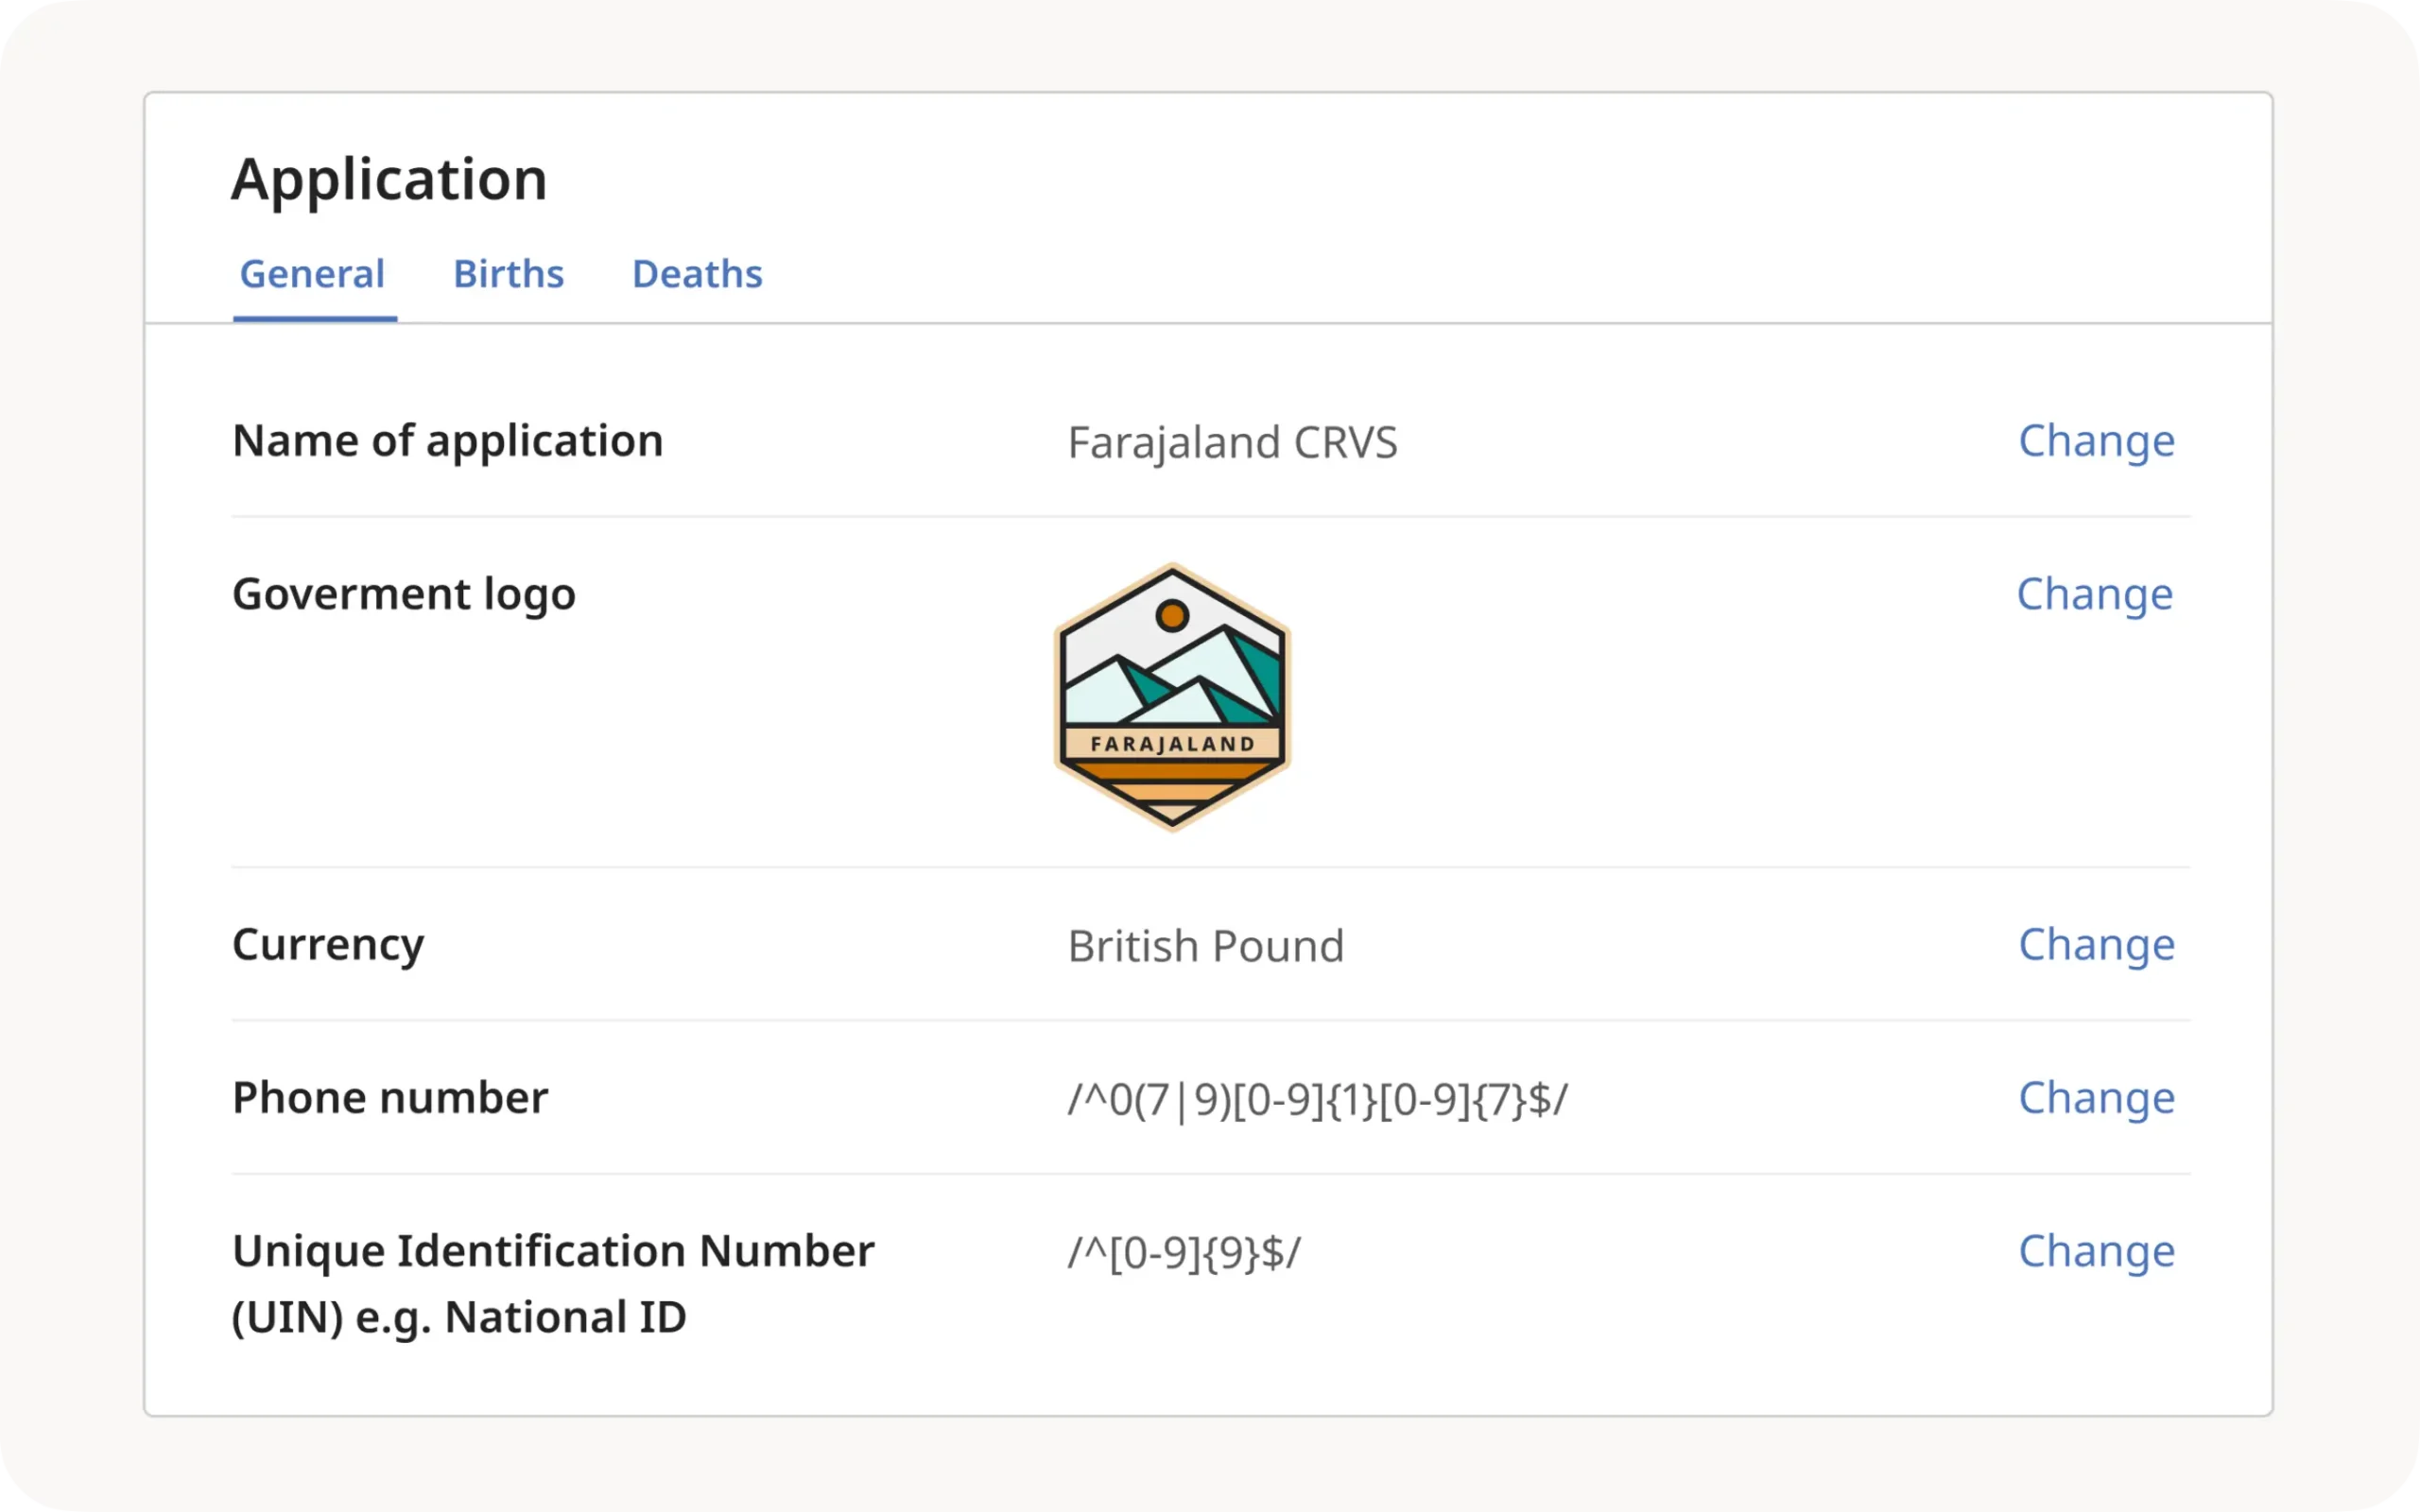Click the British Pound currency value
The width and height of the screenshot is (2420, 1512).
[1205, 946]
